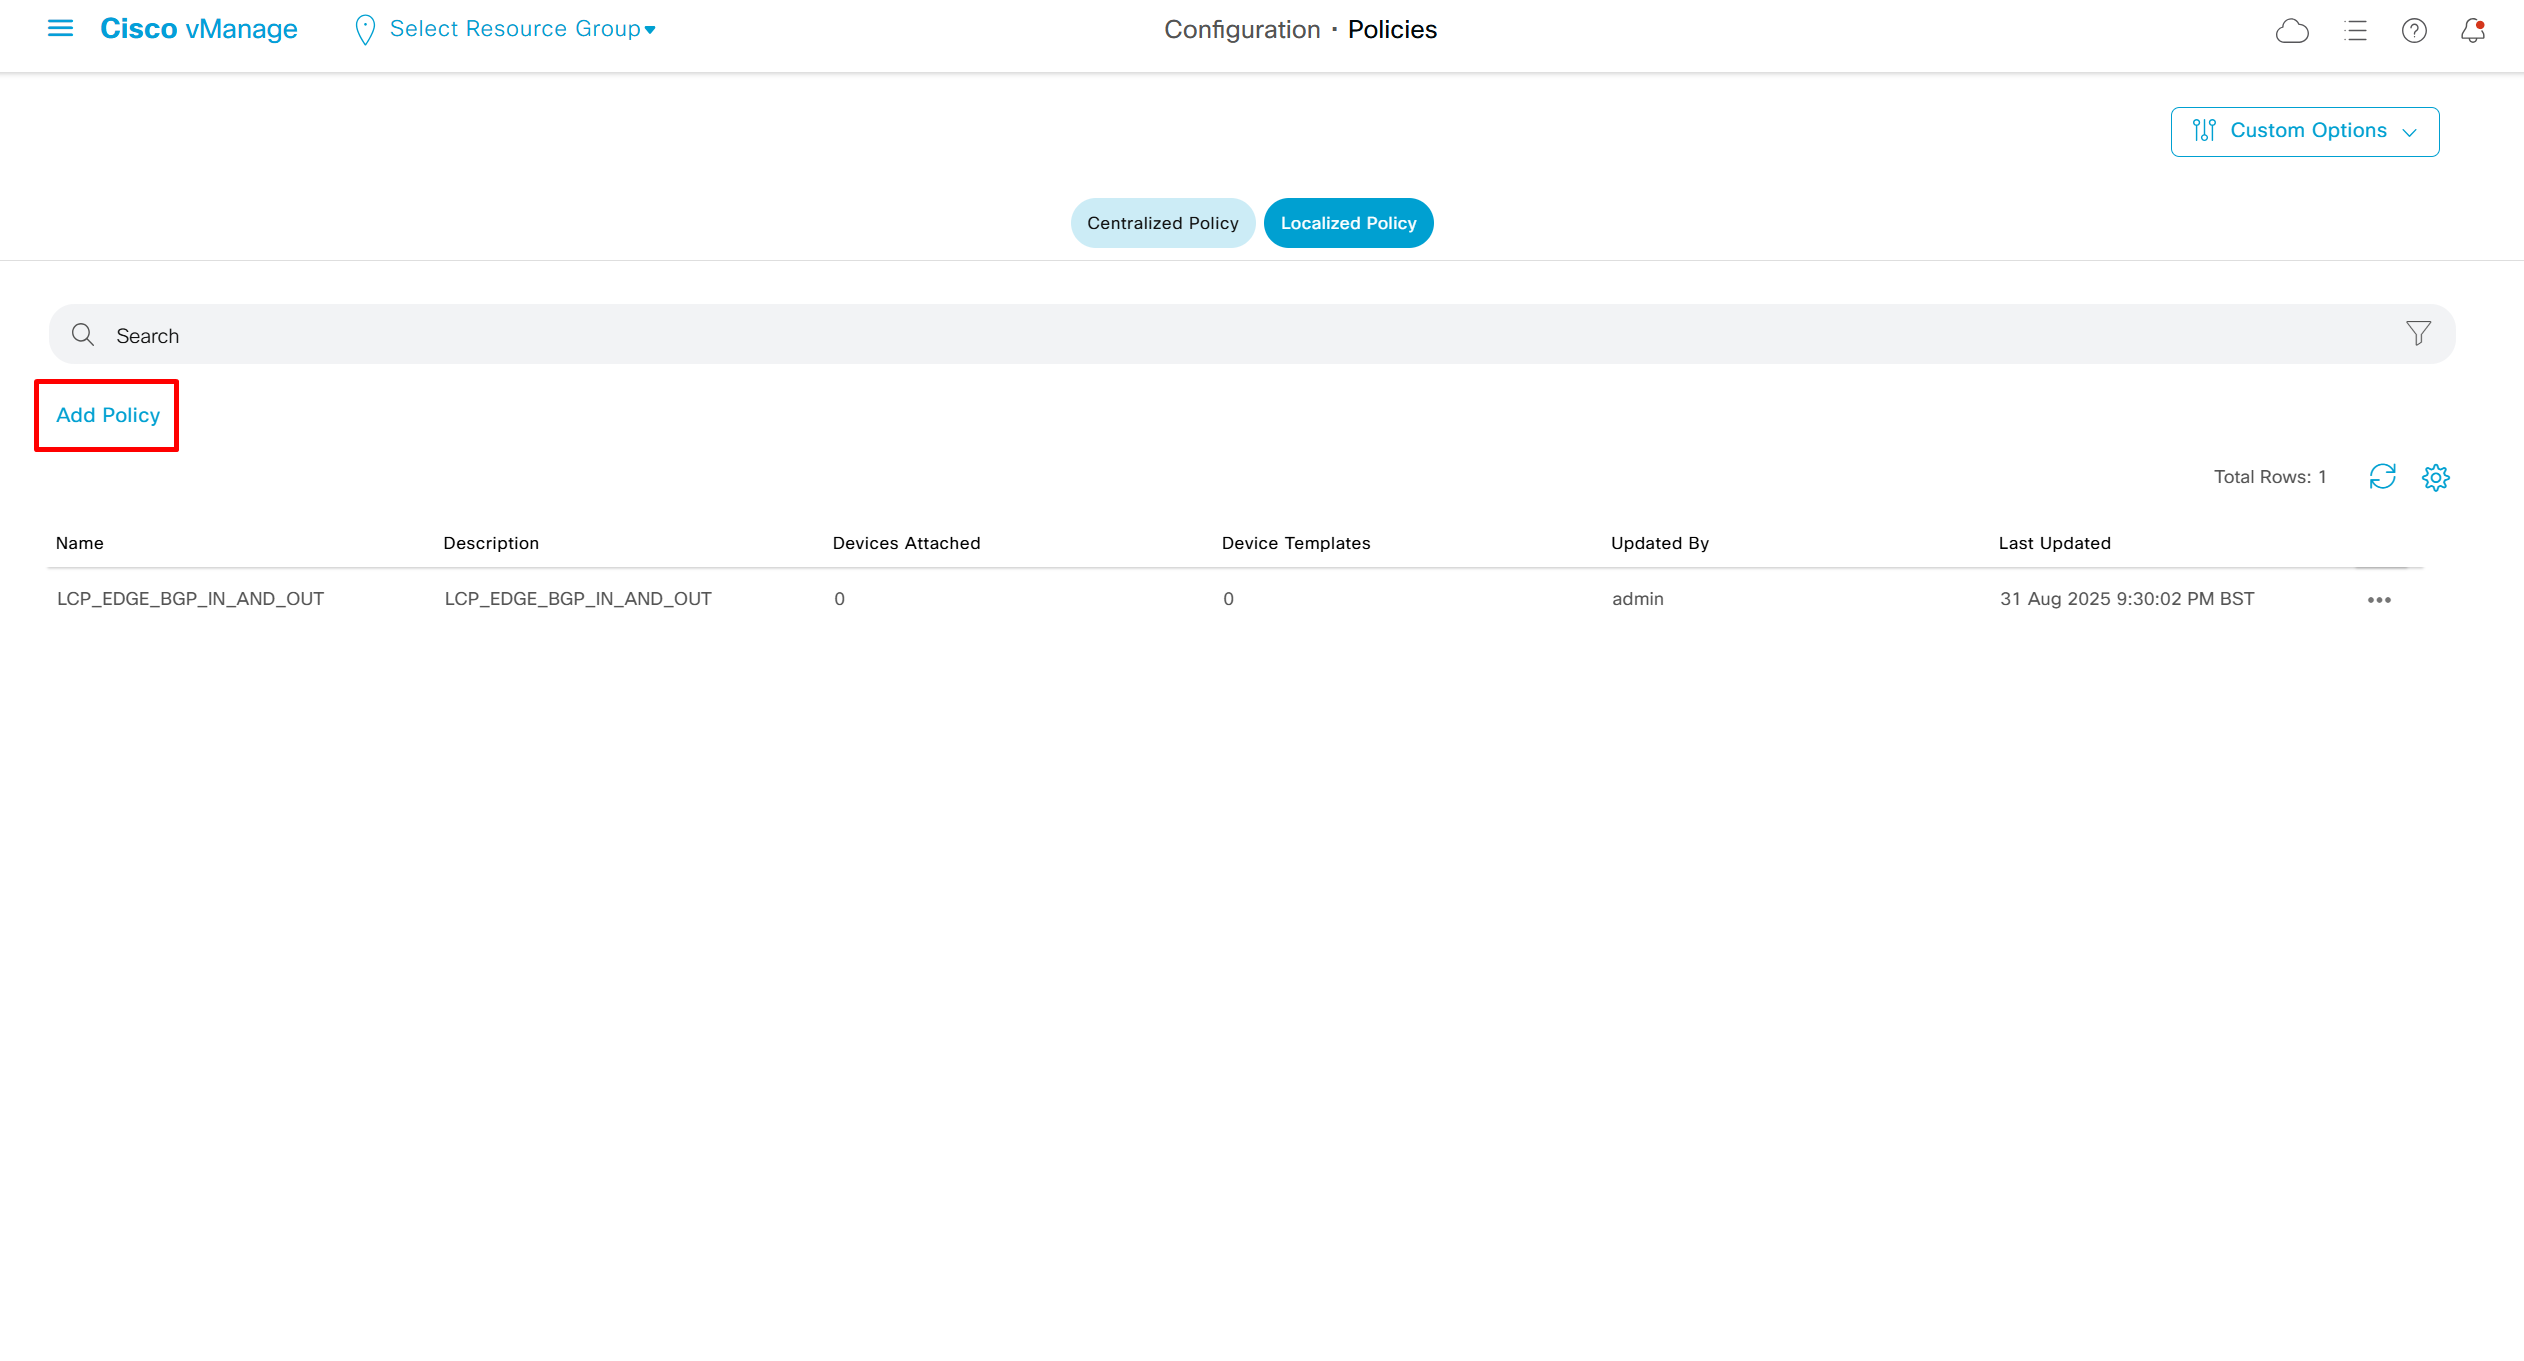Sort by the Name column header

click(x=80, y=543)
